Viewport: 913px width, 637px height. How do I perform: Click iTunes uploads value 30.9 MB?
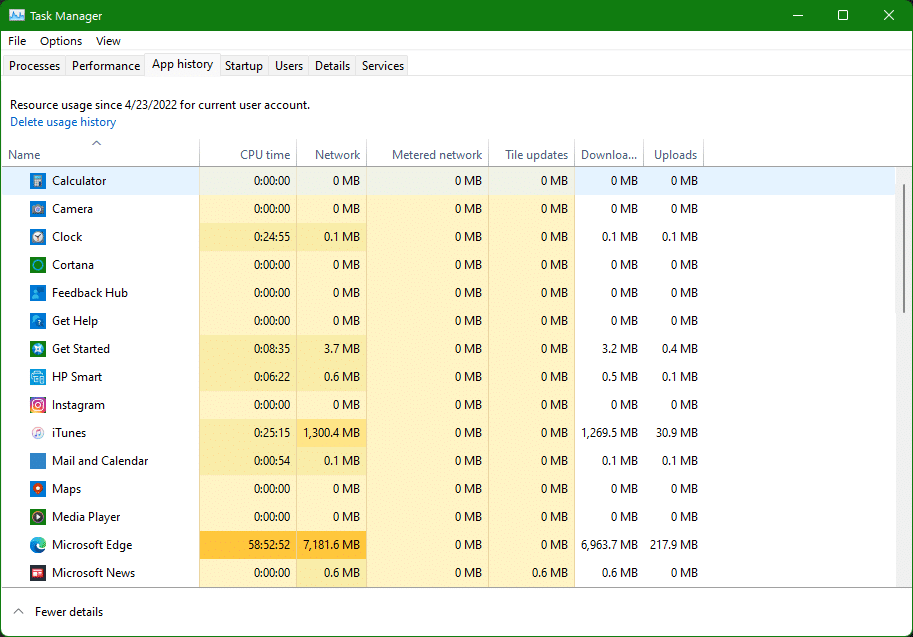click(x=677, y=433)
